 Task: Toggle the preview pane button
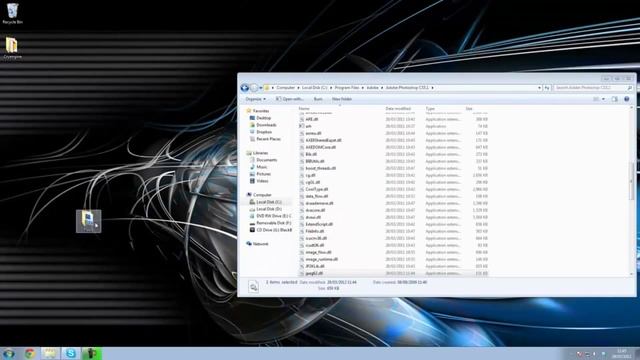click(615, 99)
